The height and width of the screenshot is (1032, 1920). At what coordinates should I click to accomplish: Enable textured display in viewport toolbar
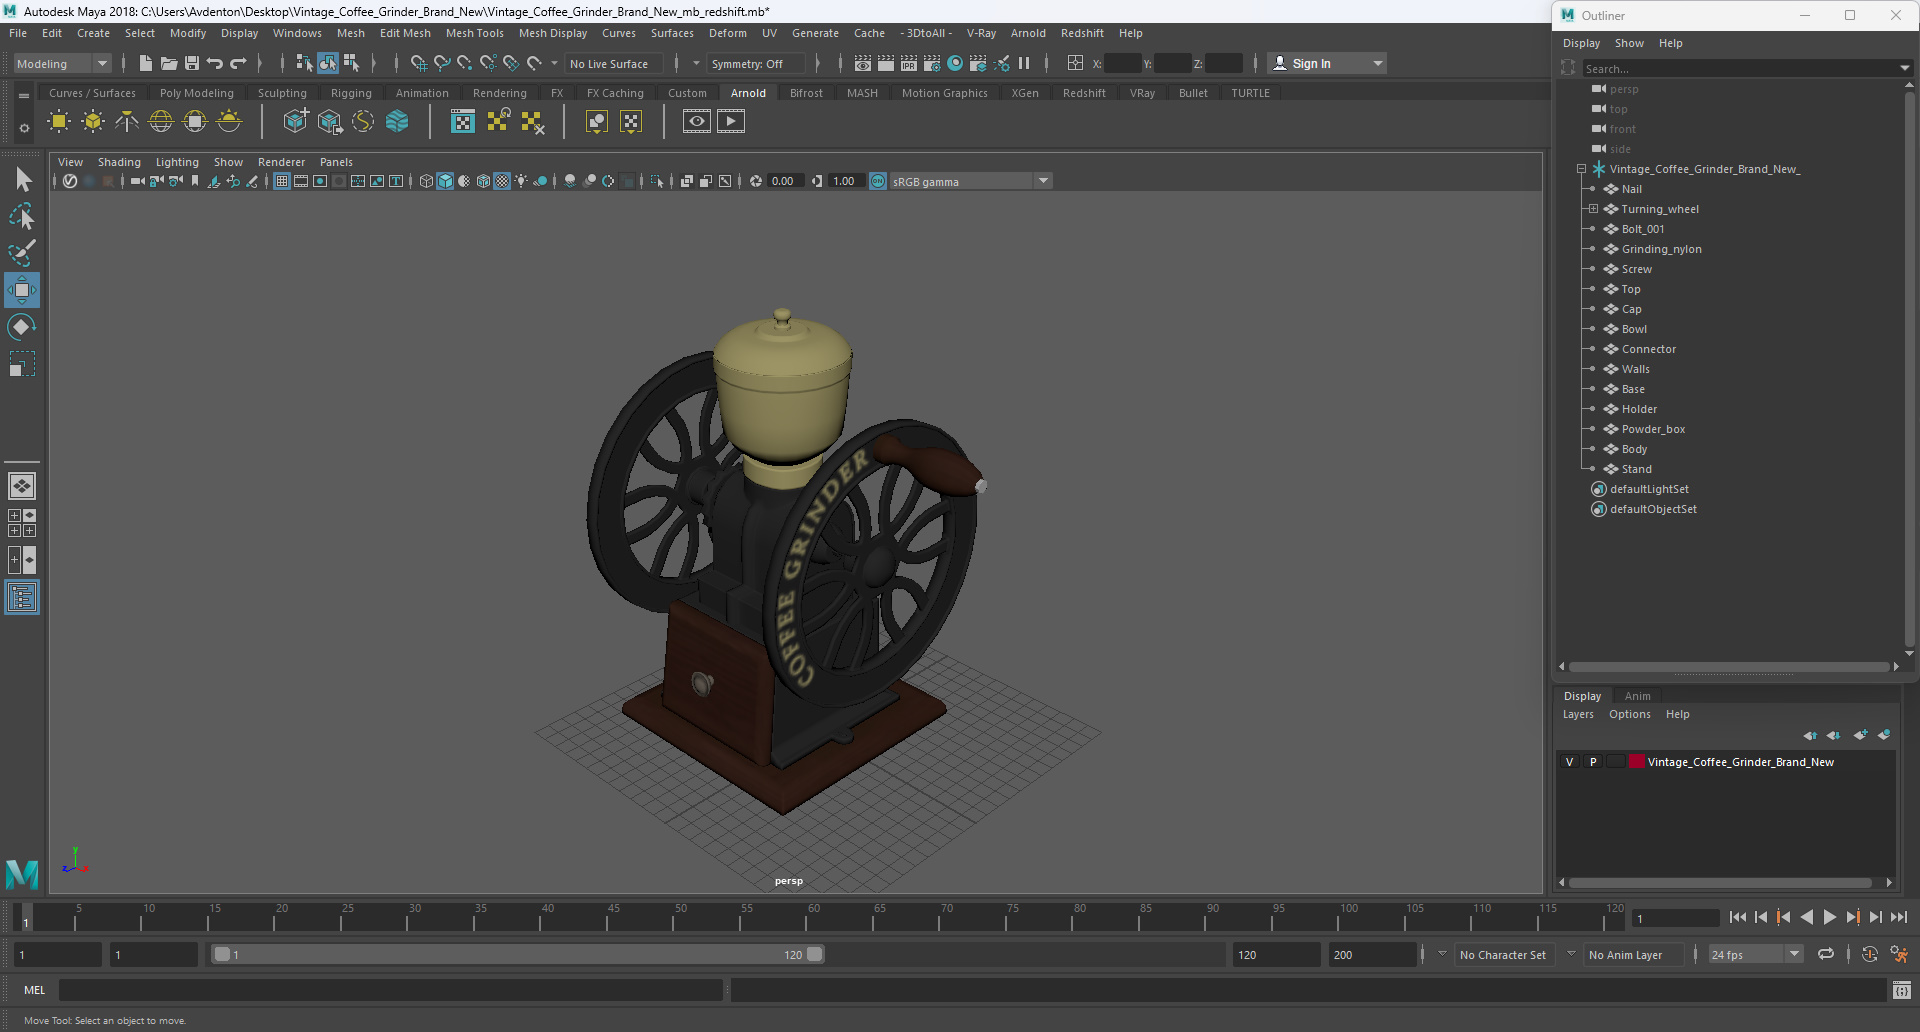pos(502,181)
